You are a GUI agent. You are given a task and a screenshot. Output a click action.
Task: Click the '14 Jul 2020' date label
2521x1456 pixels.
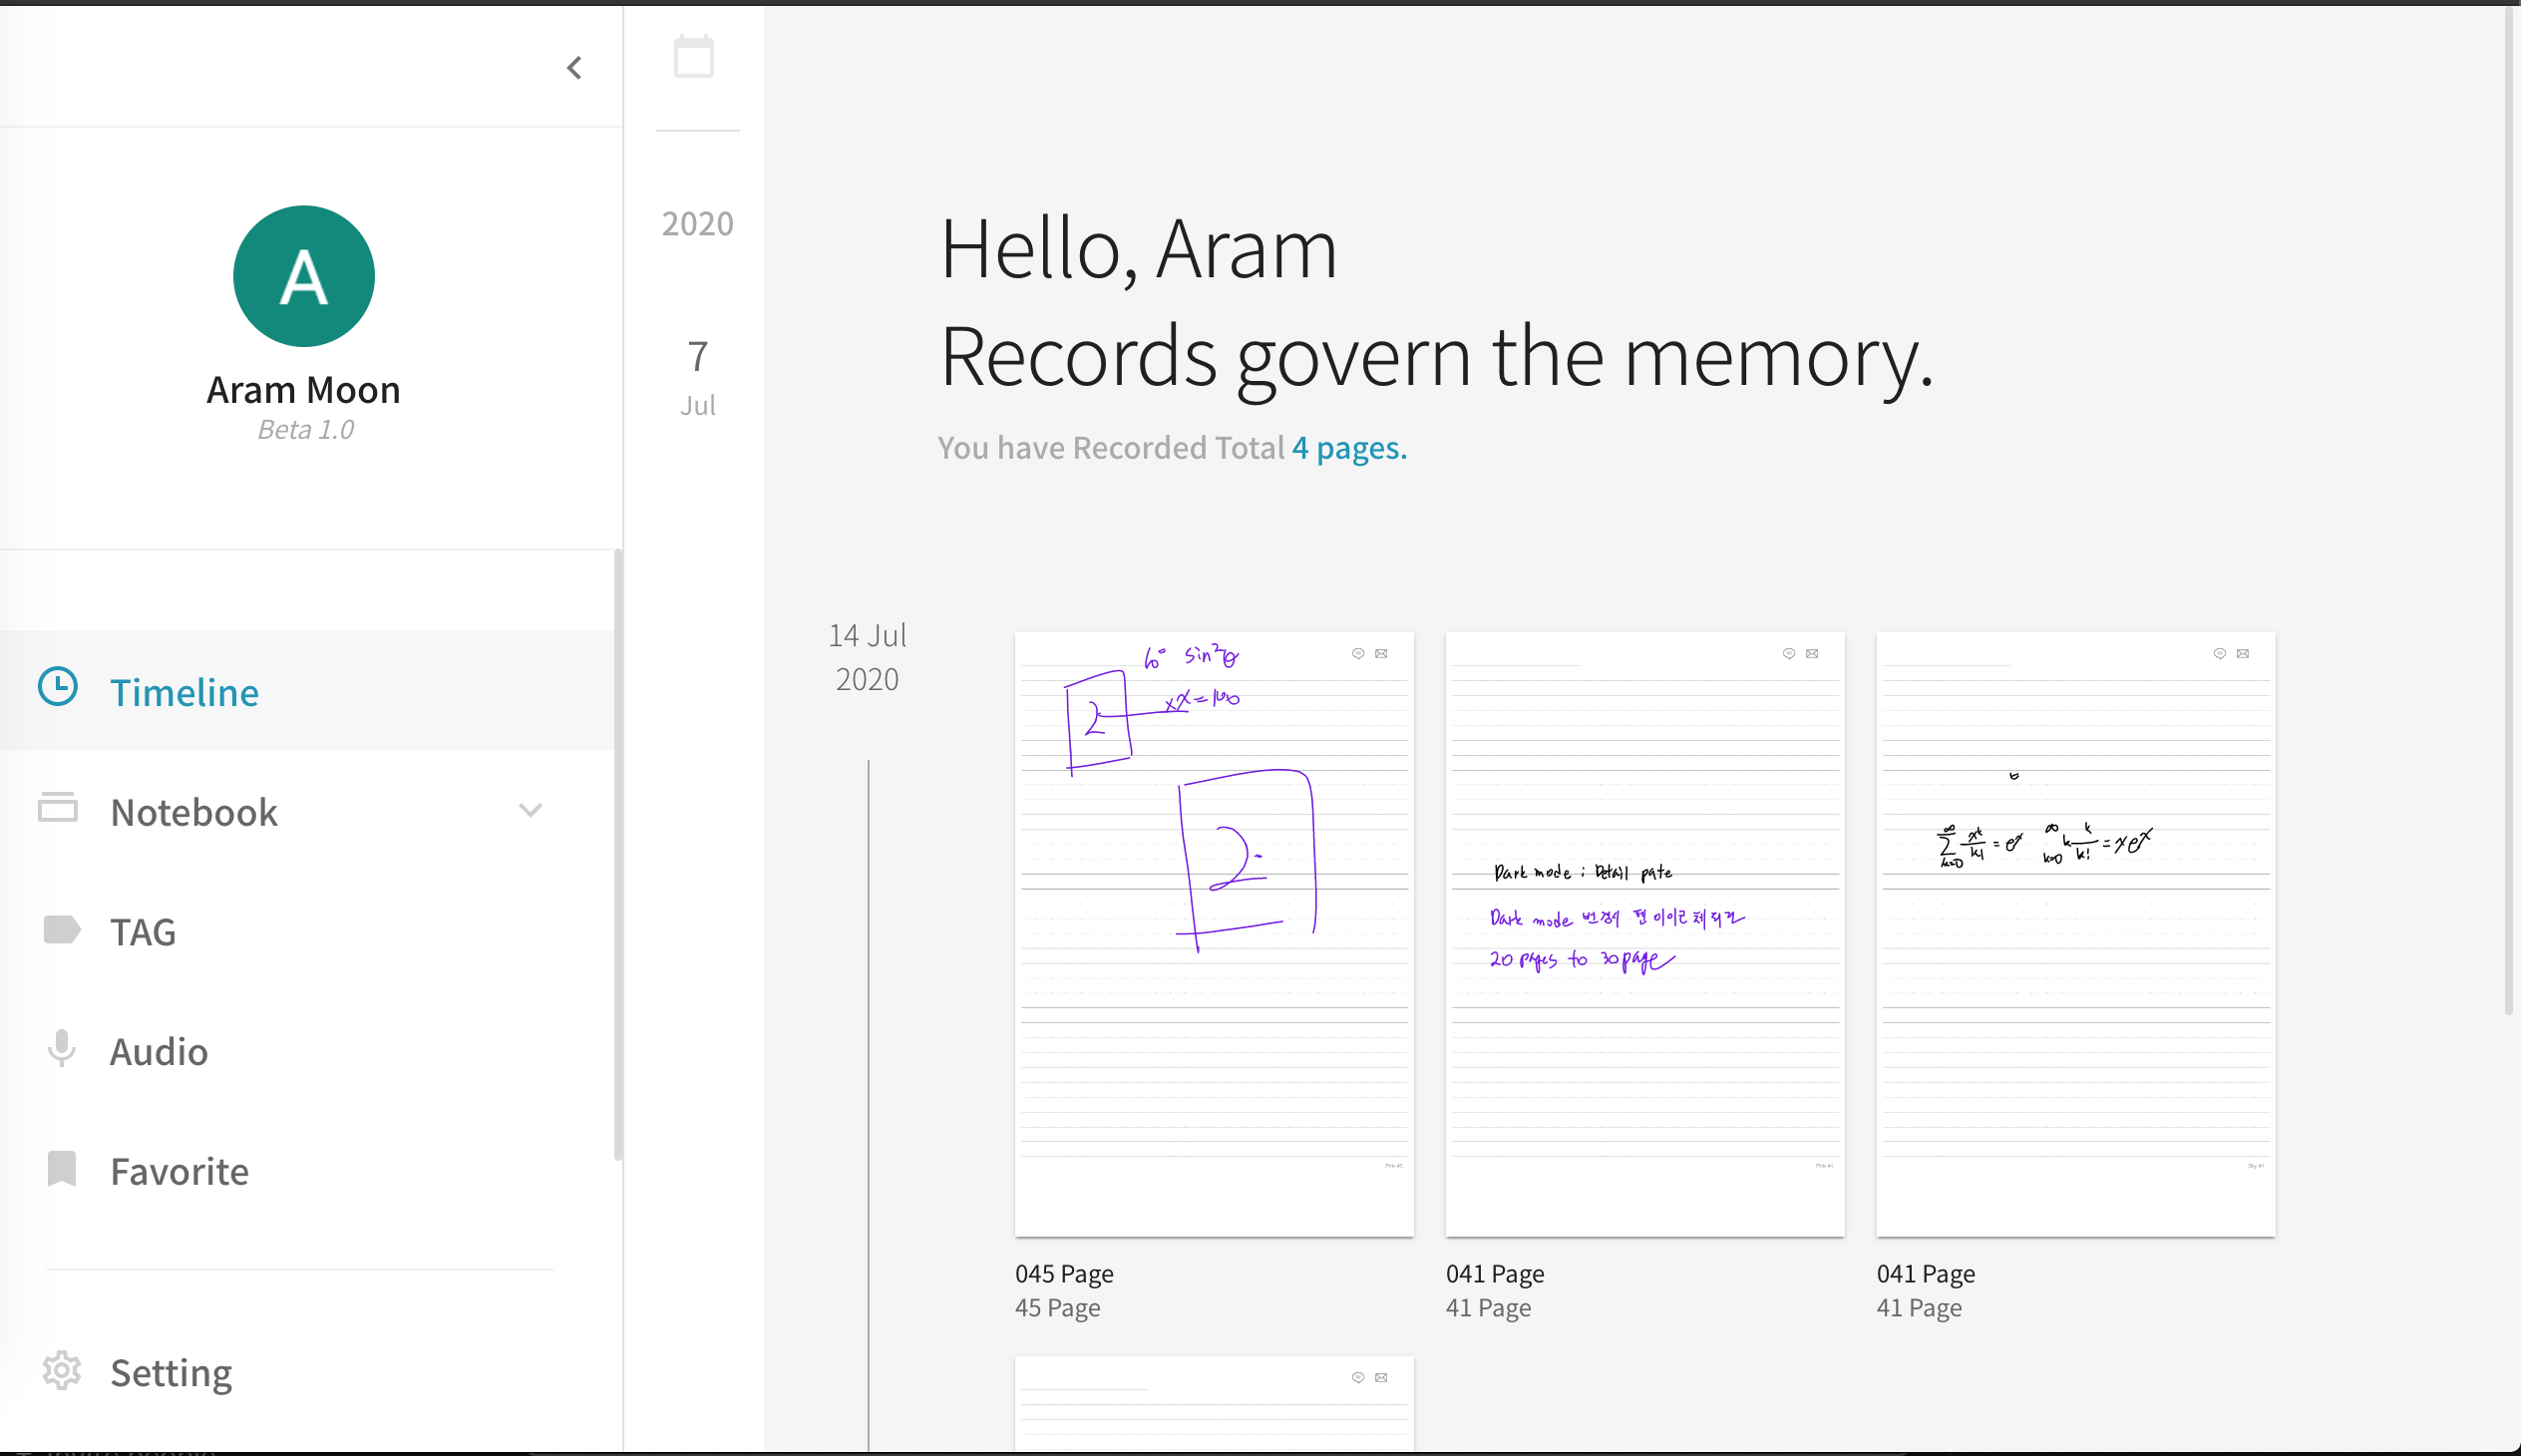867,657
